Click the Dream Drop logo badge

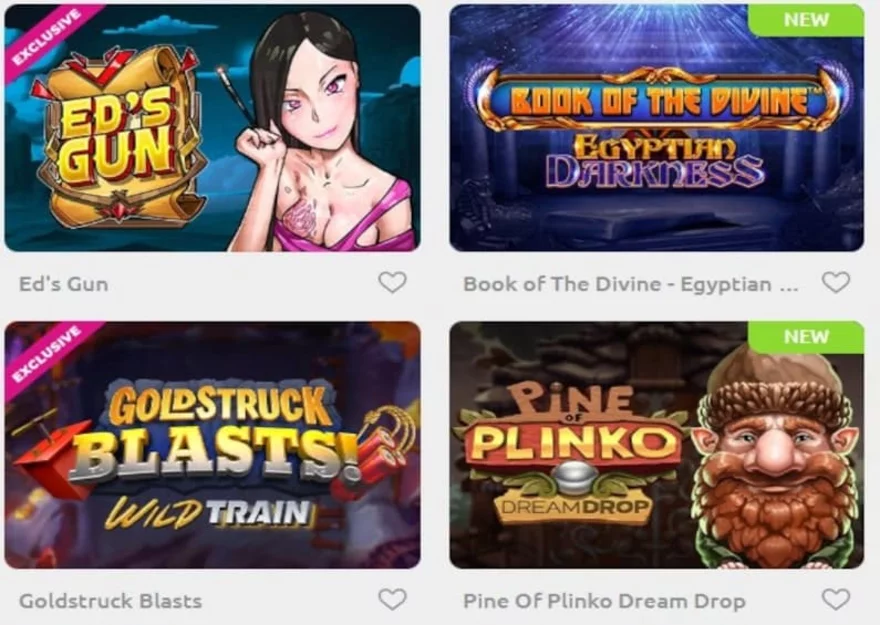[x=574, y=507]
